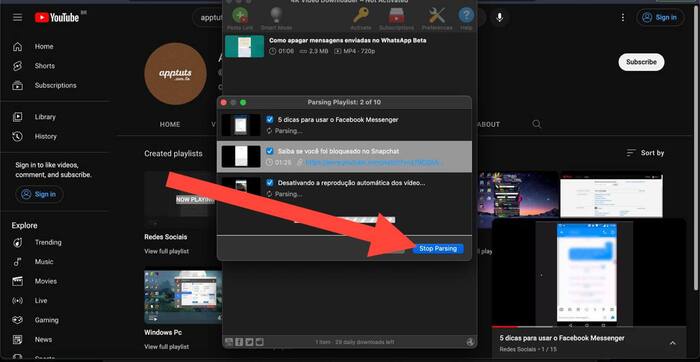The height and width of the screenshot is (362, 700).
Task: Click 'Como apagar mensagens enviadas' item thumbnail
Action: click(x=244, y=46)
